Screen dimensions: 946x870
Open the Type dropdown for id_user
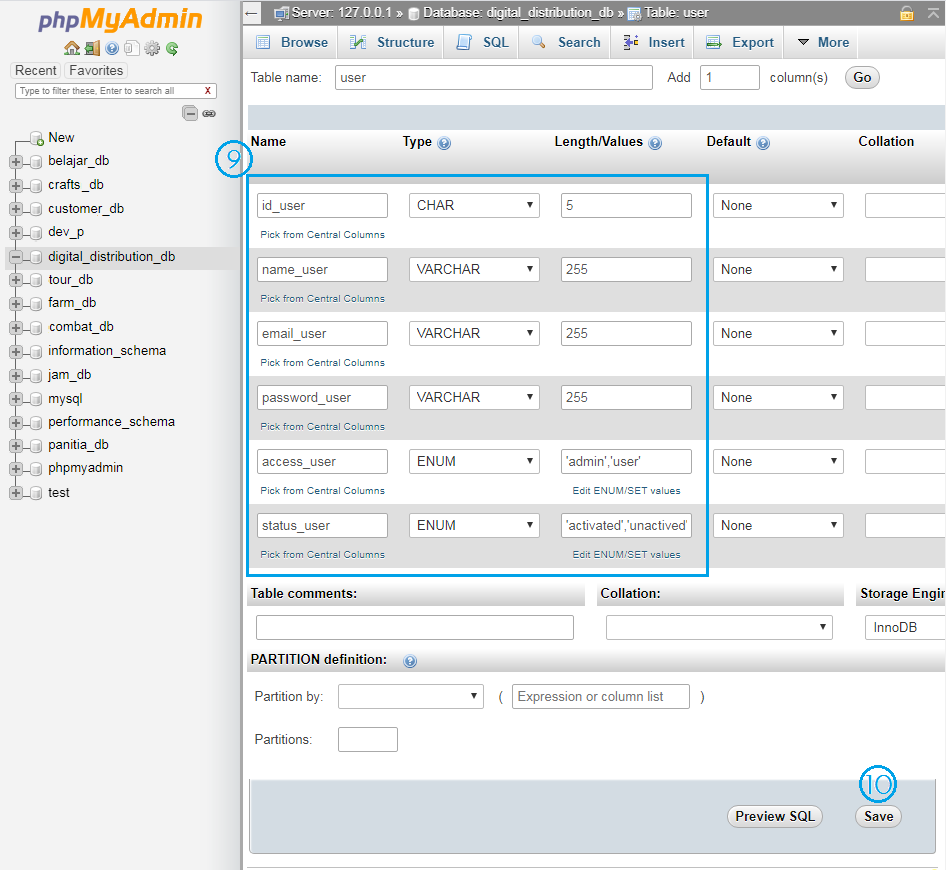pos(473,205)
